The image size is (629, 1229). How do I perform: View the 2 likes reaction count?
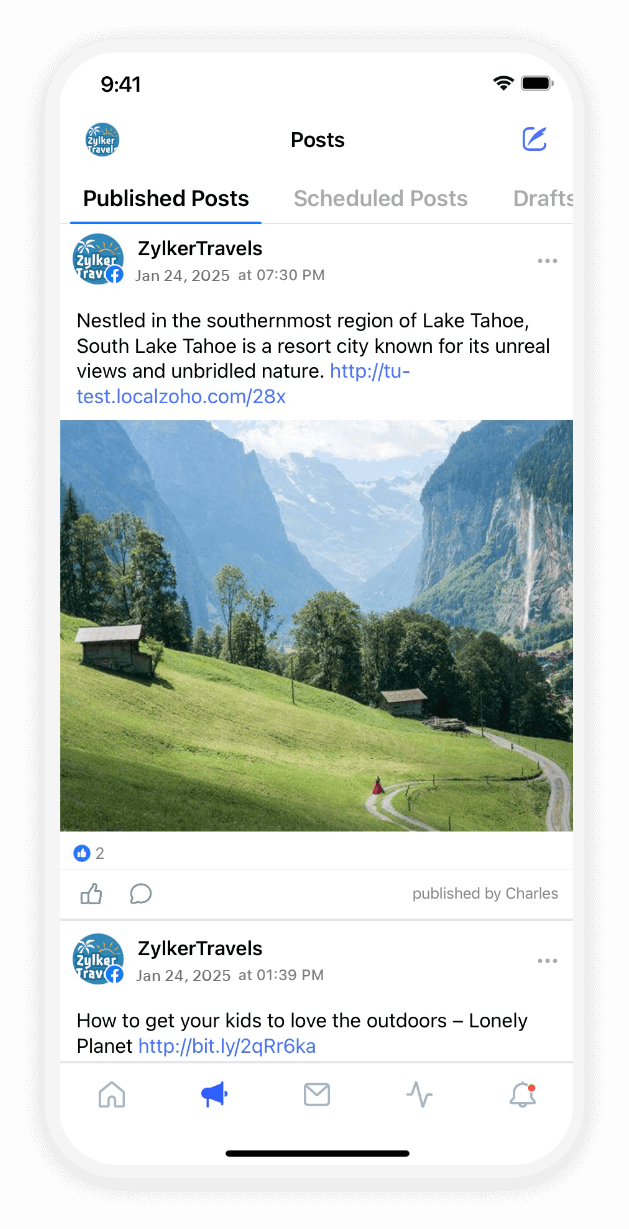point(89,853)
